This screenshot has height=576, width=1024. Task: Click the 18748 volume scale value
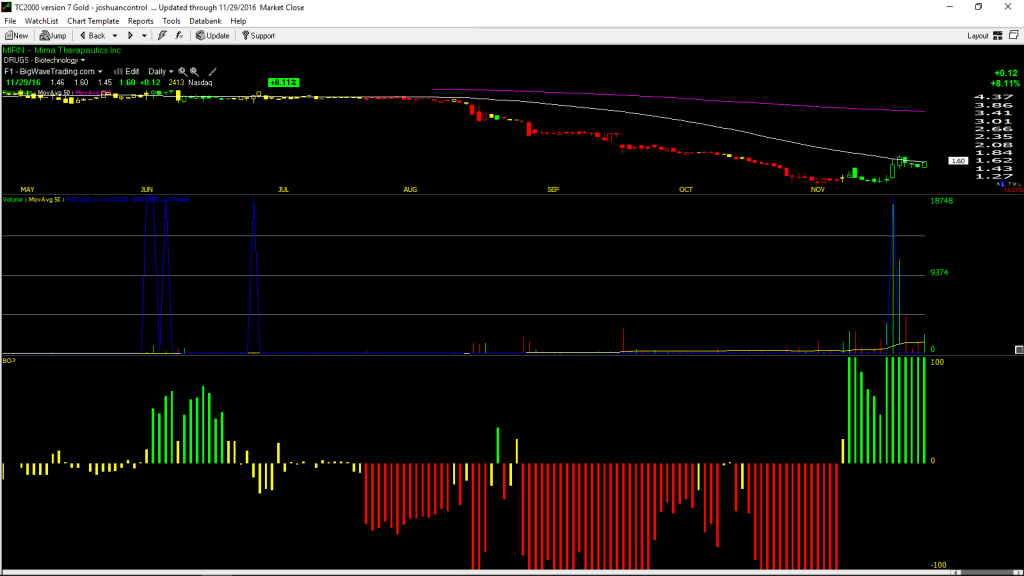[x=941, y=200]
